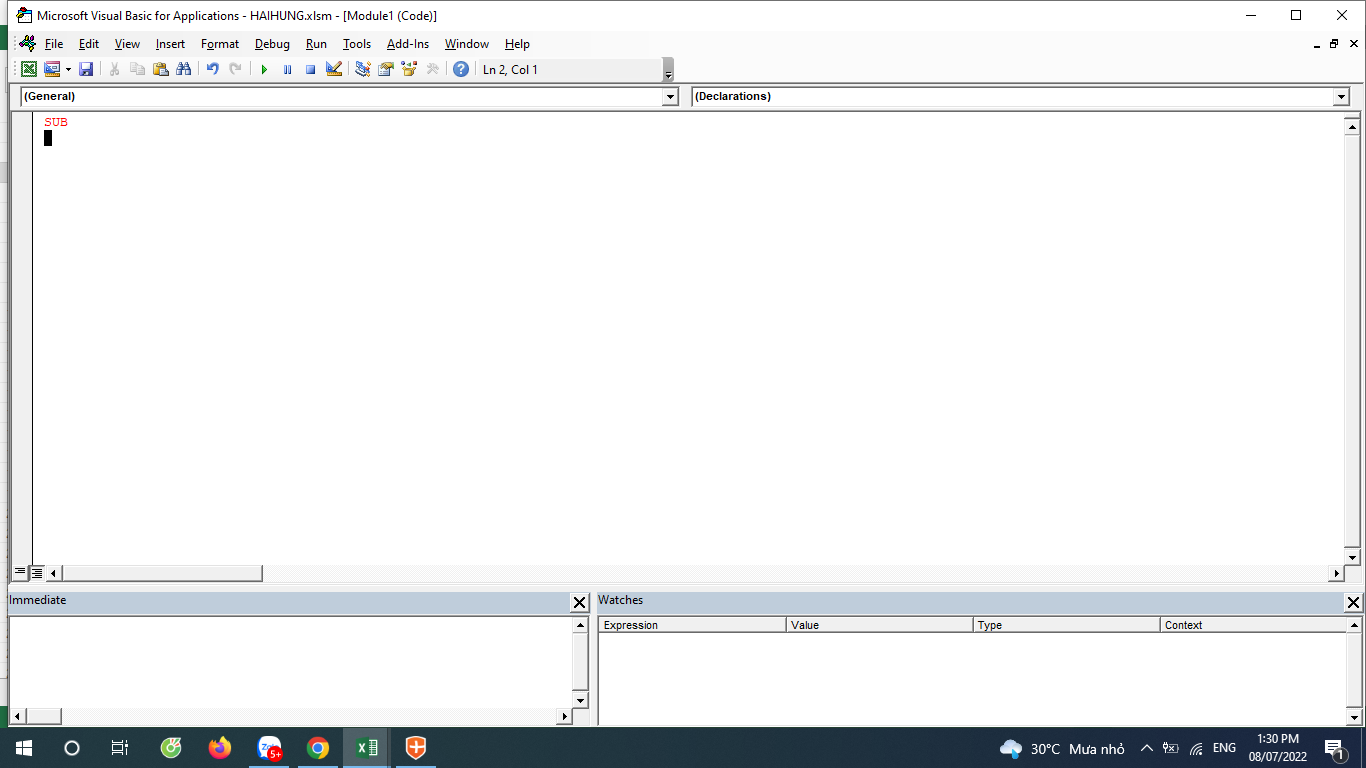Open the Object Browser icon
This screenshot has height=768, width=1366.
coord(409,69)
